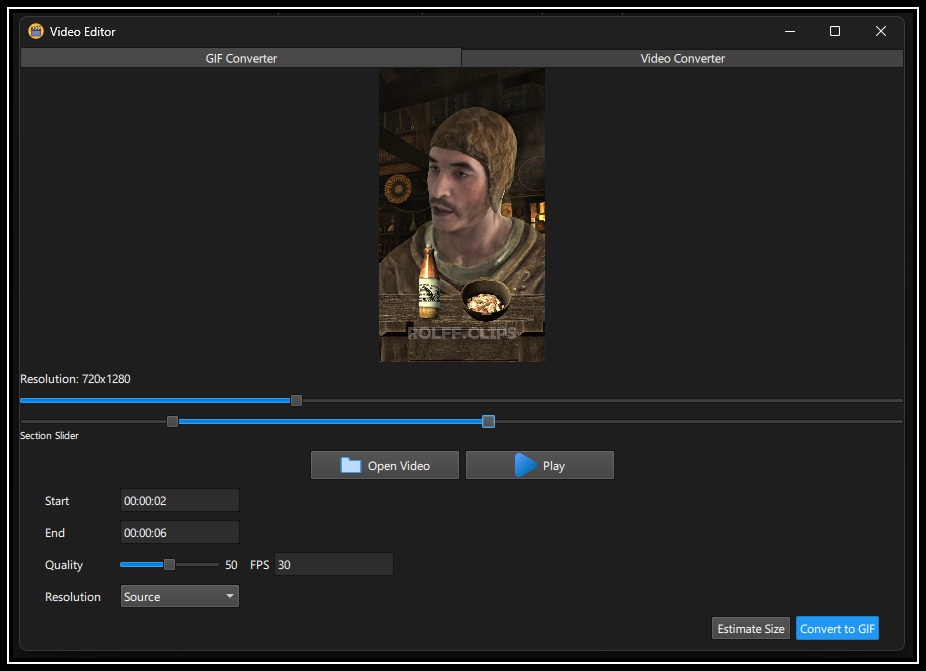Screen dimensions: 926x671
Task: Click the Section Slider end handle
Action: pyautogui.click(x=488, y=421)
